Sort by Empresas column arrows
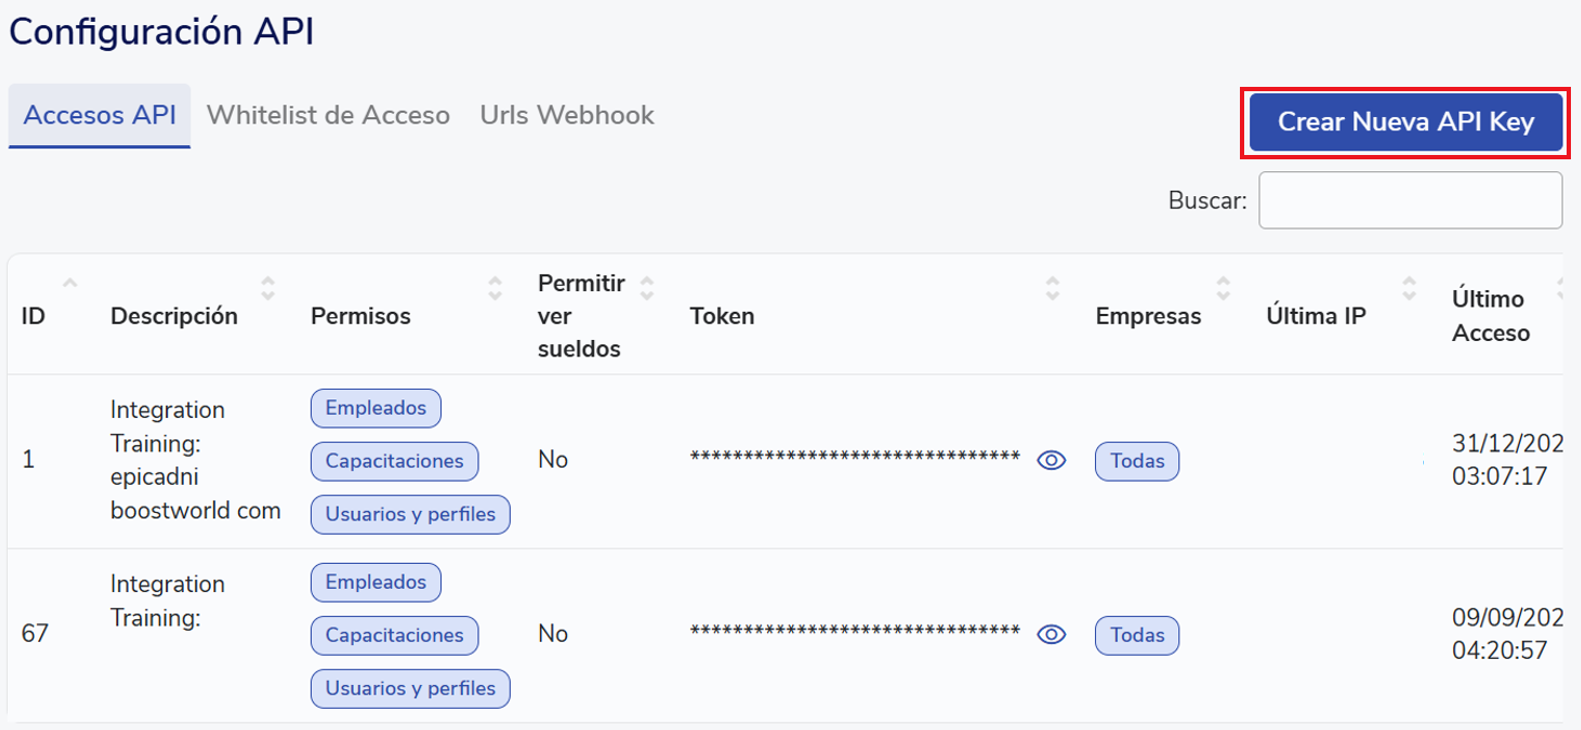 click(1223, 289)
